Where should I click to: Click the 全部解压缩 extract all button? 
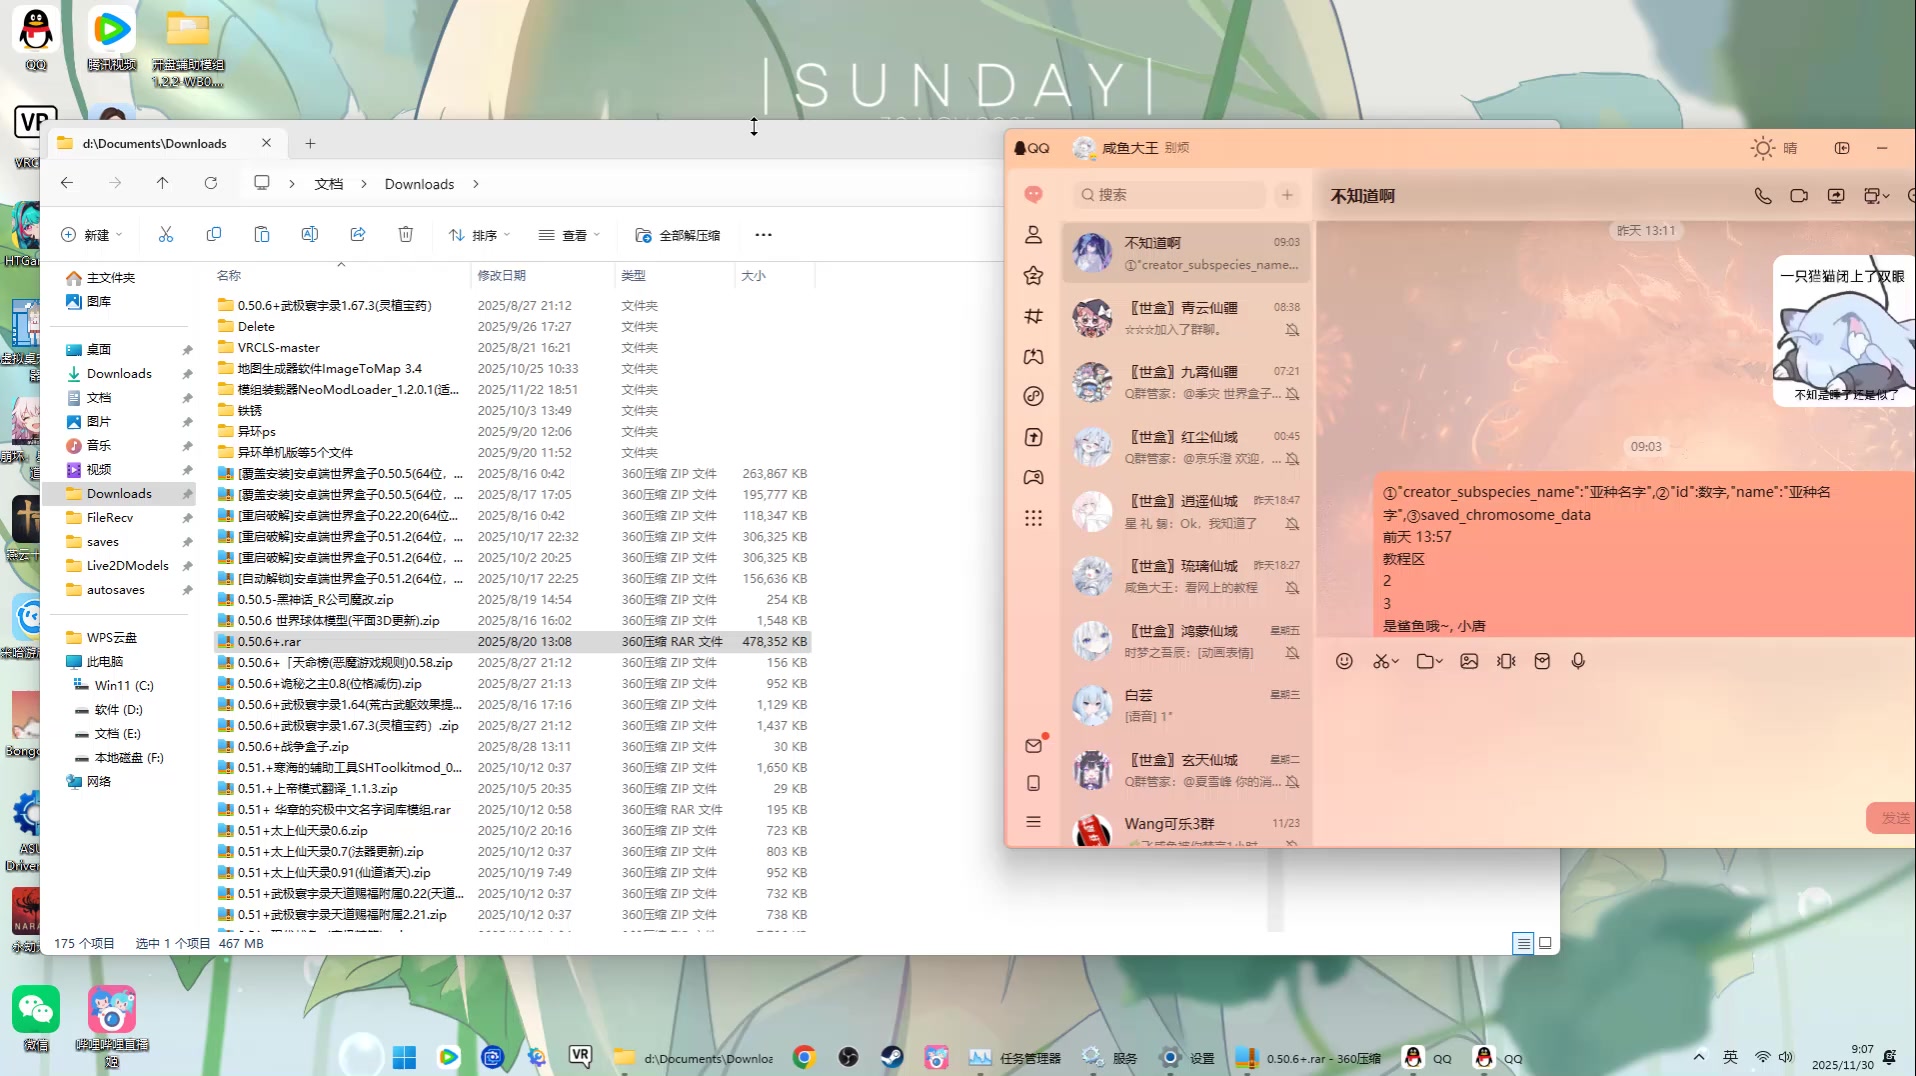tap(678, 235)
